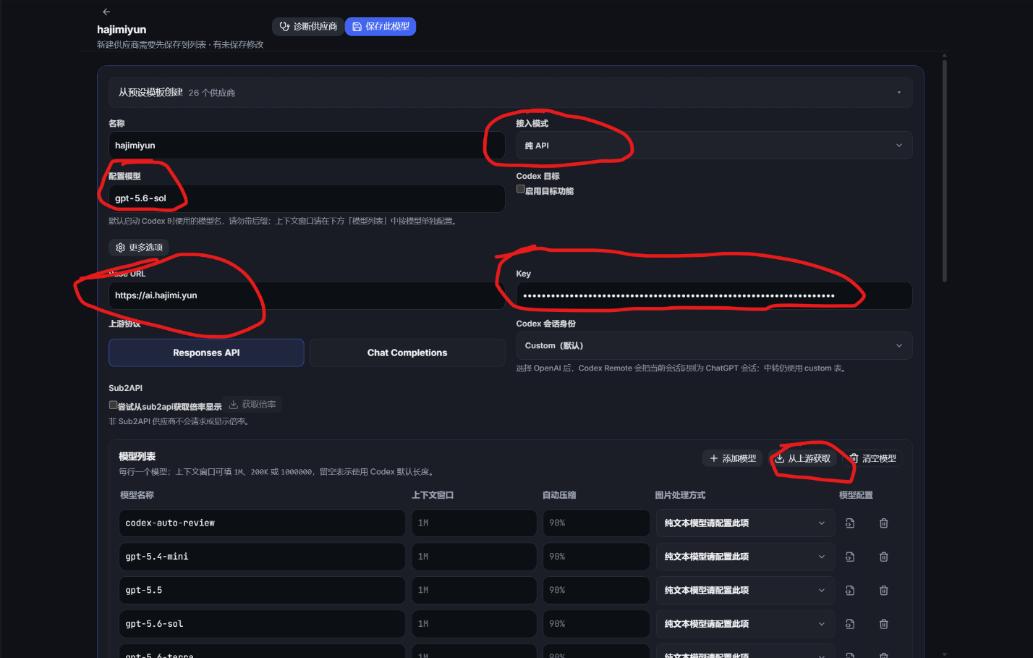Viewport: 1033px width, 658px height.
Task: Edit the codex-auto-review model name field
Action: (x=262, y=523)
